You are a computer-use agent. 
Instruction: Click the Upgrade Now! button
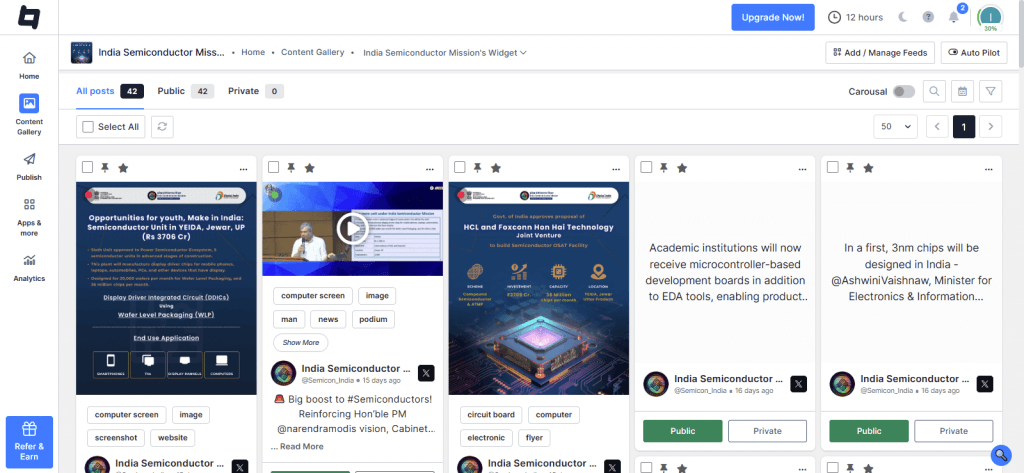[772, 17]
